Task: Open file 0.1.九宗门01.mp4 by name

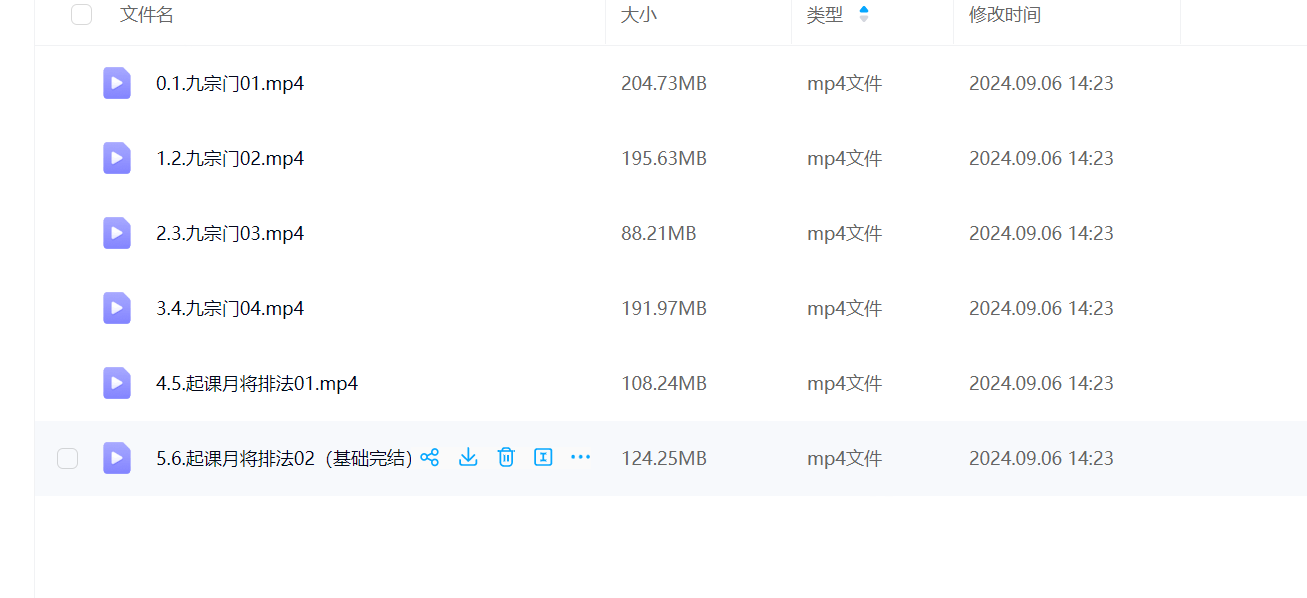Action: pos(230,84)
